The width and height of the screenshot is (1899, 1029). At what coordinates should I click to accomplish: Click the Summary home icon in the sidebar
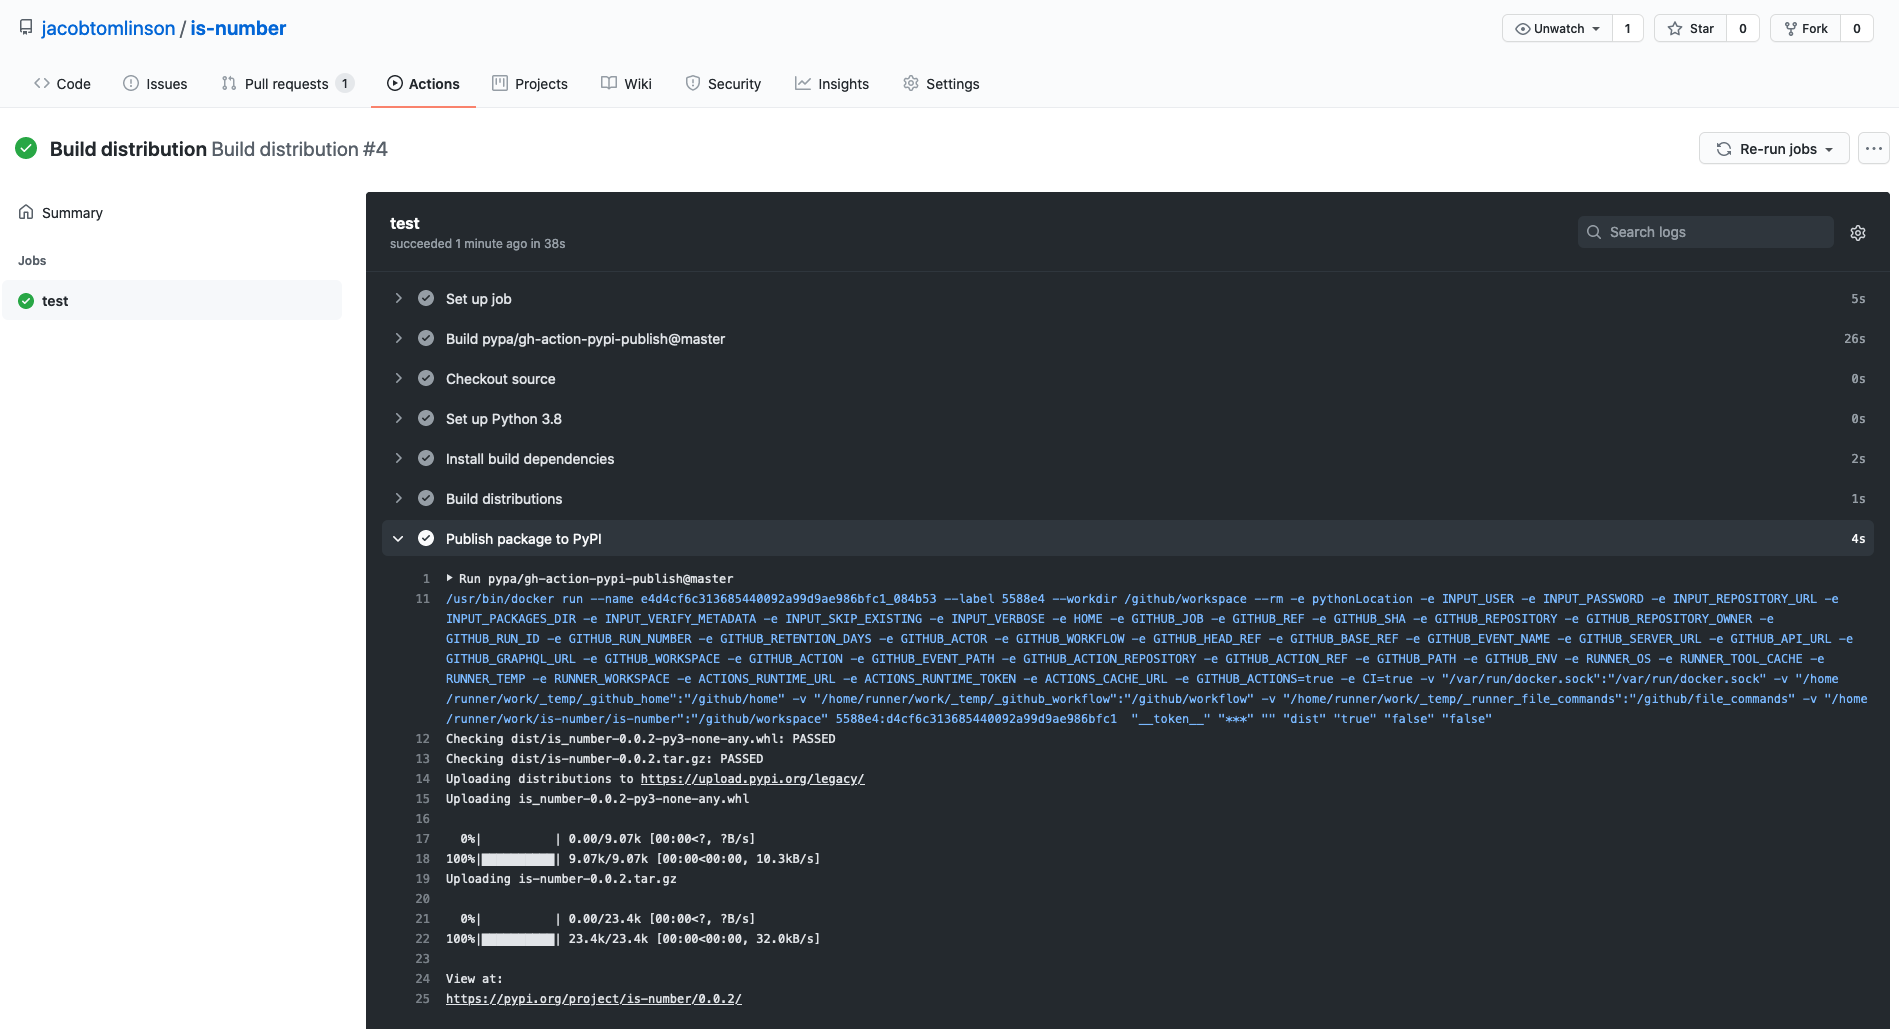(x=24, y=212)
